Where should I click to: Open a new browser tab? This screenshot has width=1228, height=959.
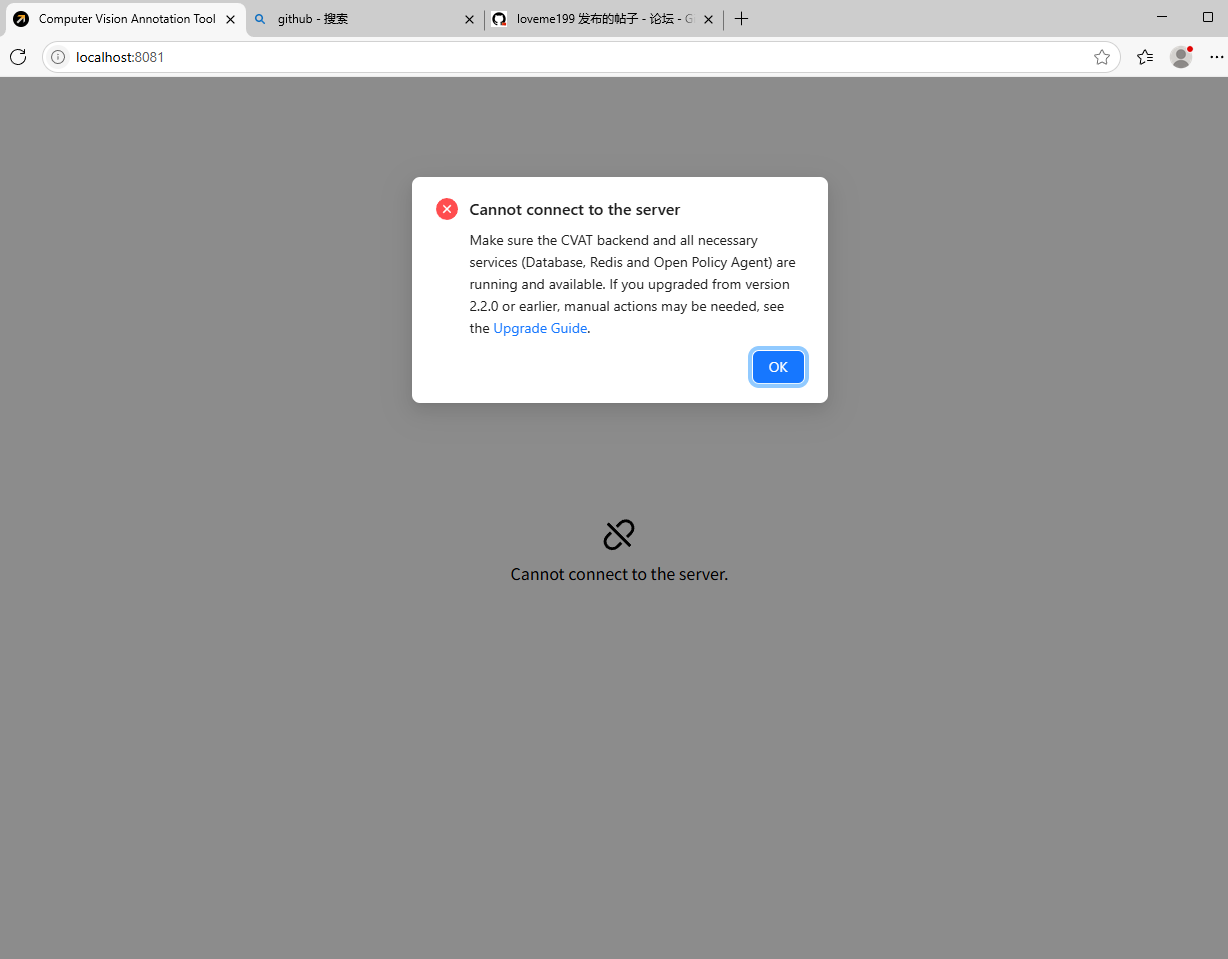pyautogui.click(x=741, y=19)
